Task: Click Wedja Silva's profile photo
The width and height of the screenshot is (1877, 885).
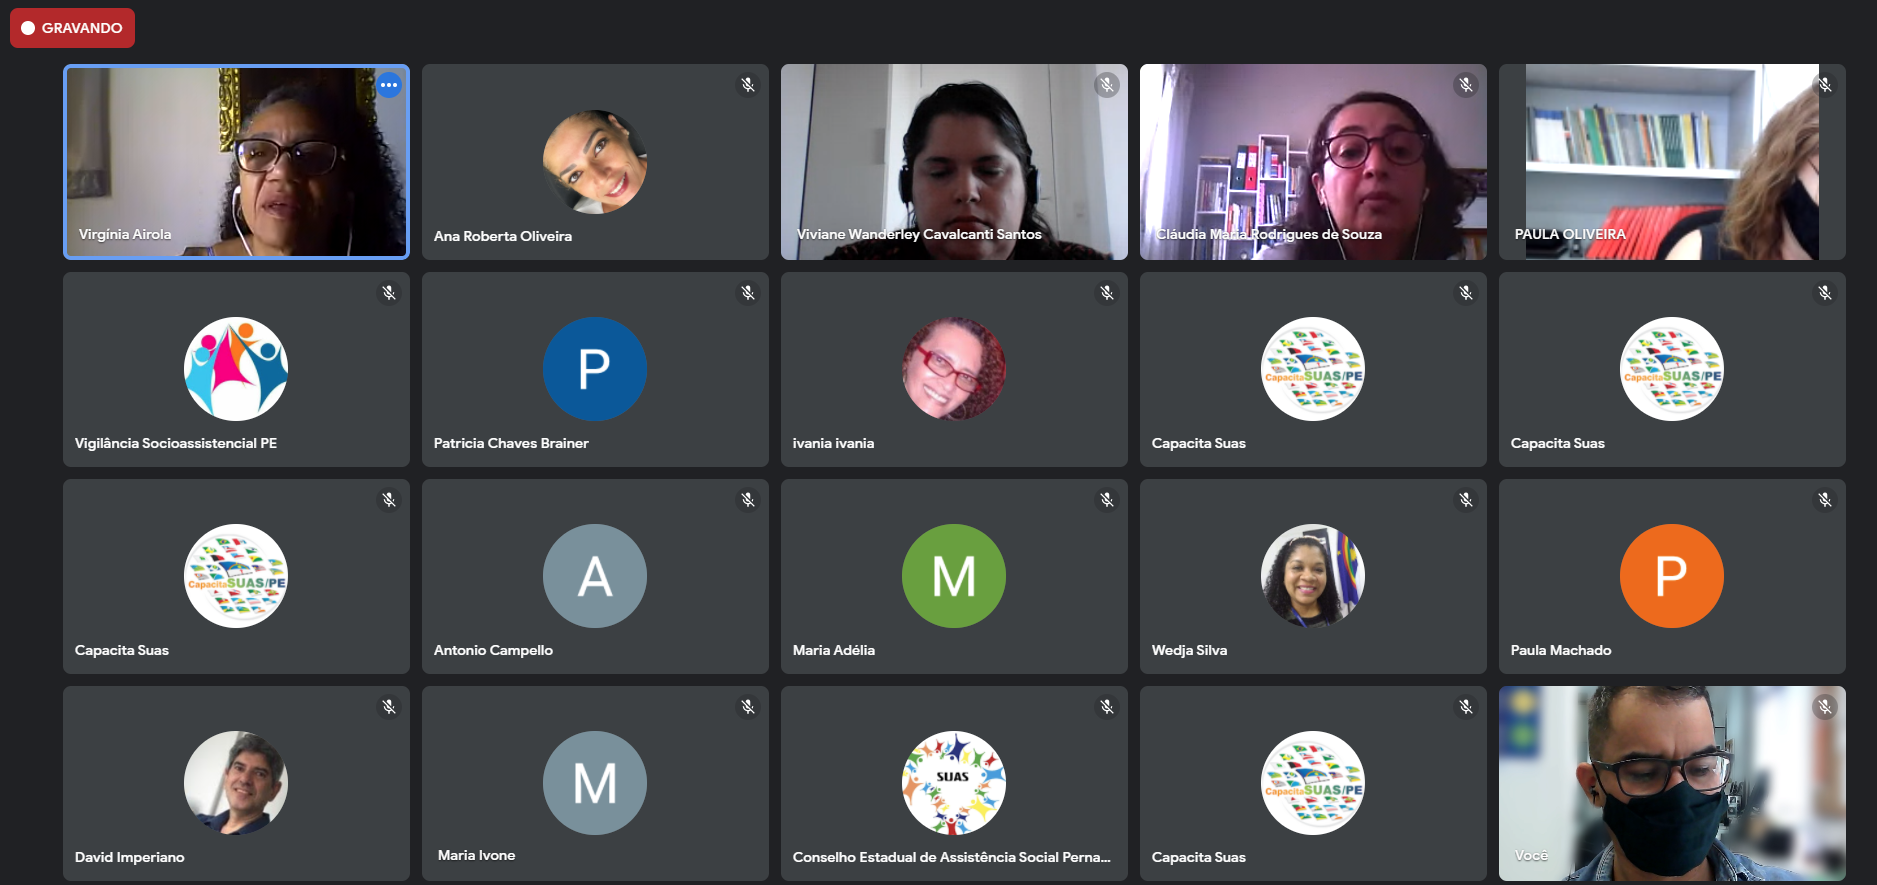Action: 1313,576
